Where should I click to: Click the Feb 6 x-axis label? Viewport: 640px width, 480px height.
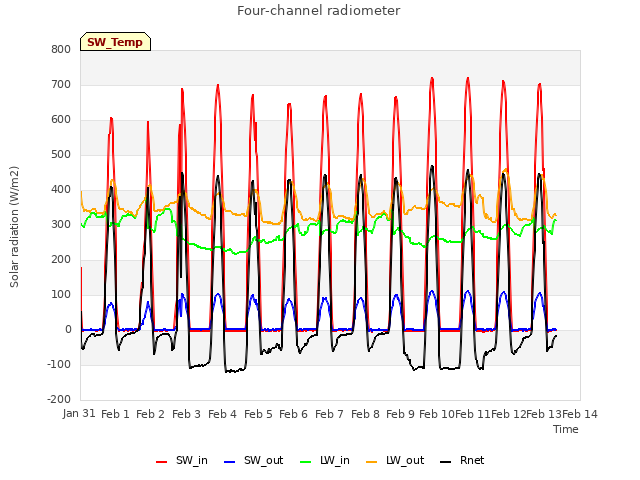pyautogui.click(x=293, y=414)
